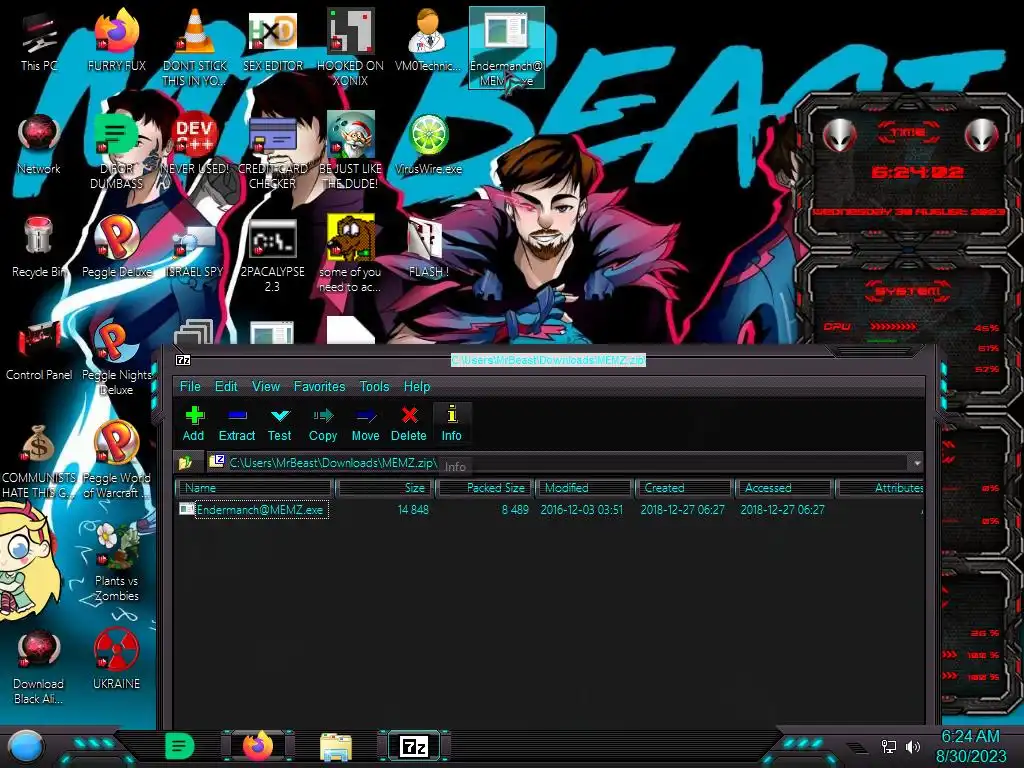Select the Copy toolbar icon in 7-Zip
The image size is (1024, 768).
pos(323,423)
